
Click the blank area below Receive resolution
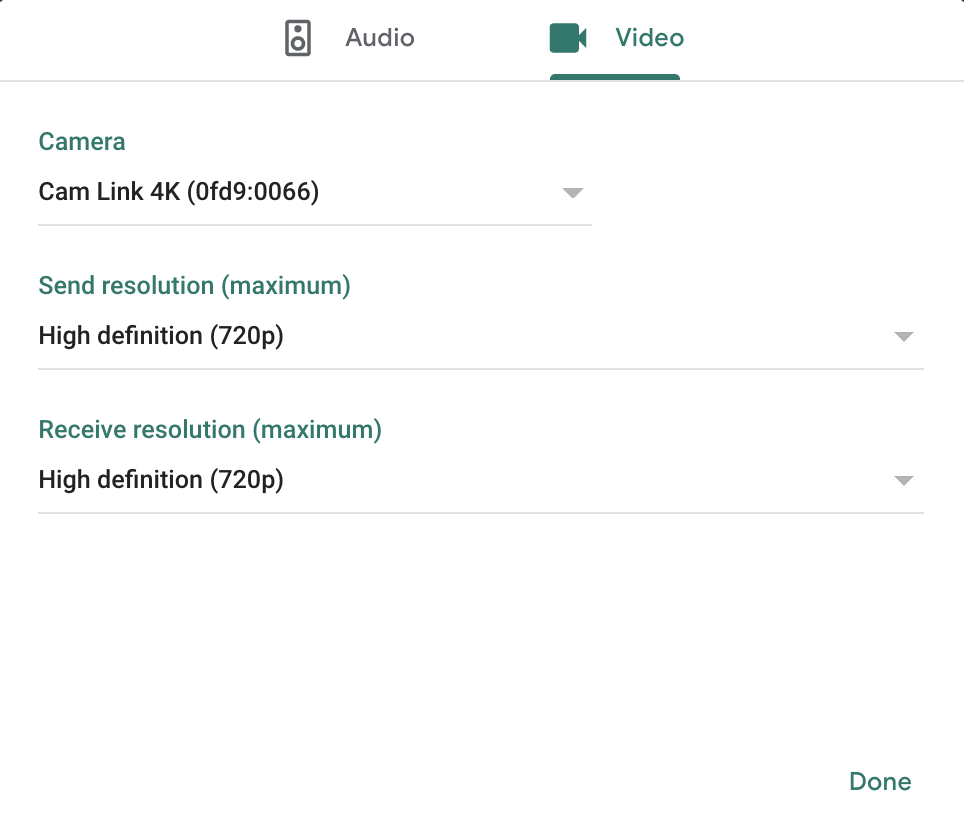pos(481,633)
